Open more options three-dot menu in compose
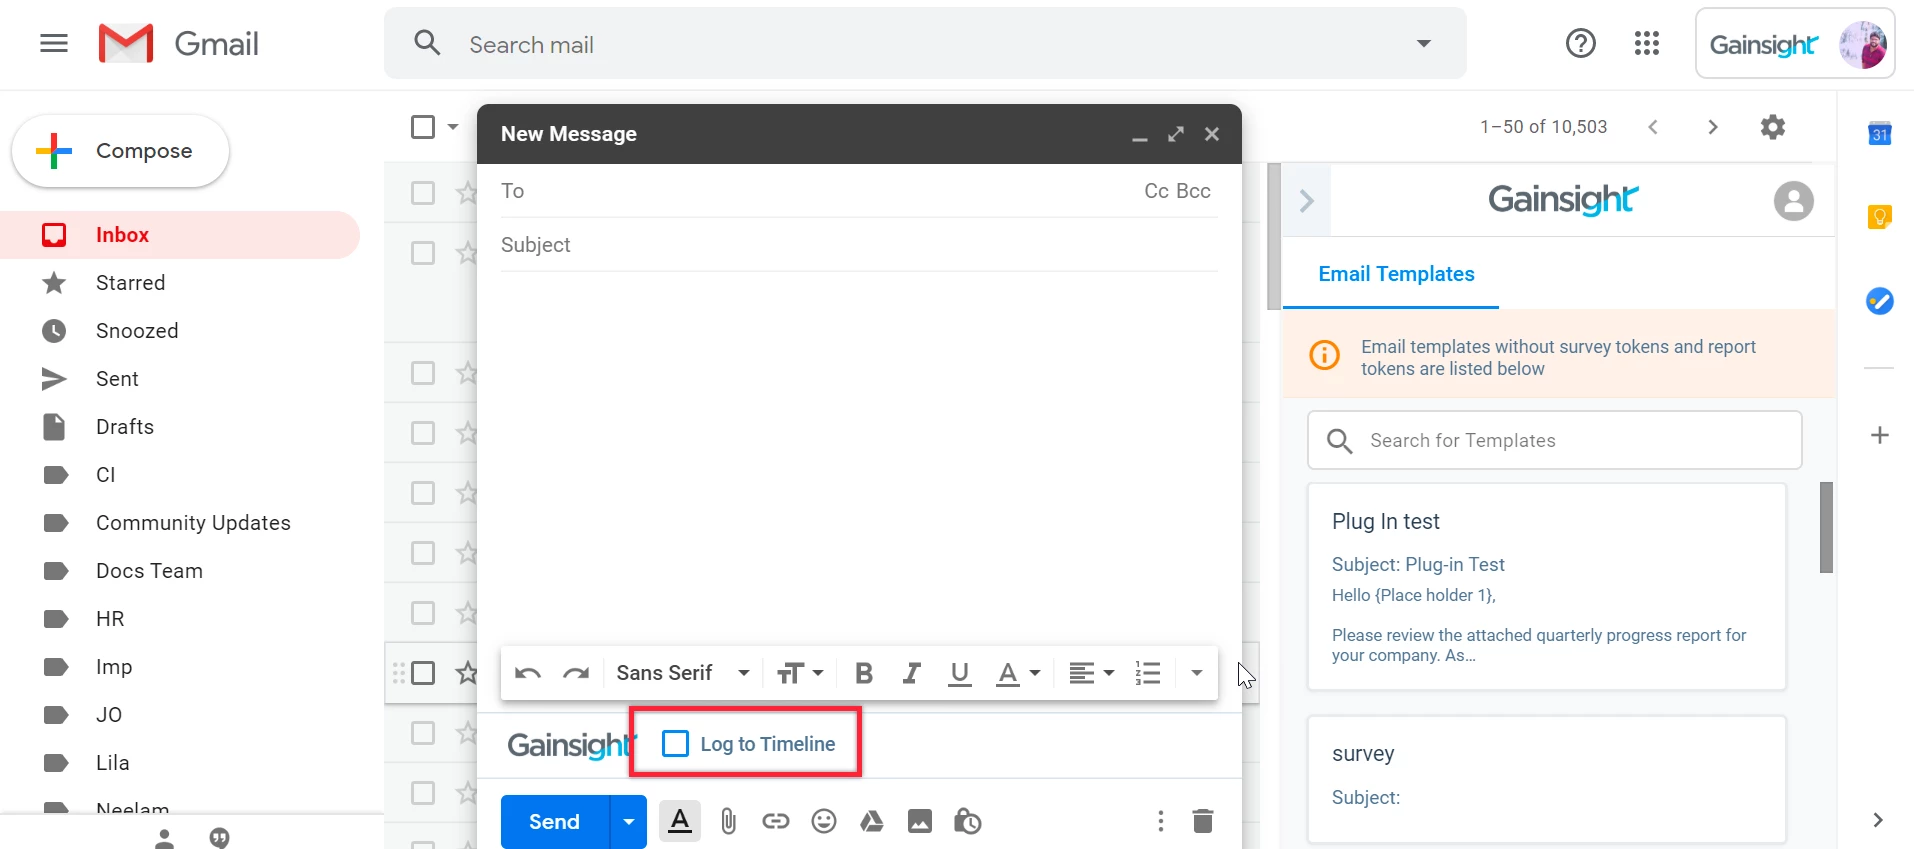1914x849 pixels. click(1160, 821)
